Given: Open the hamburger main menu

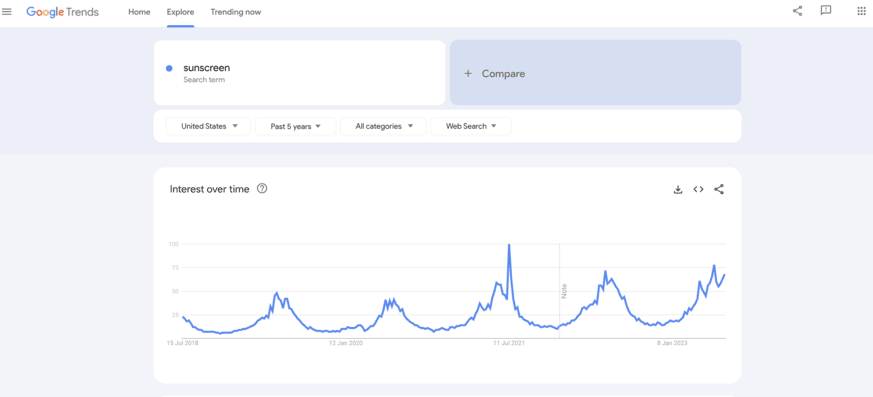Looking at the screenshot, I should click(x=7, y=12).
